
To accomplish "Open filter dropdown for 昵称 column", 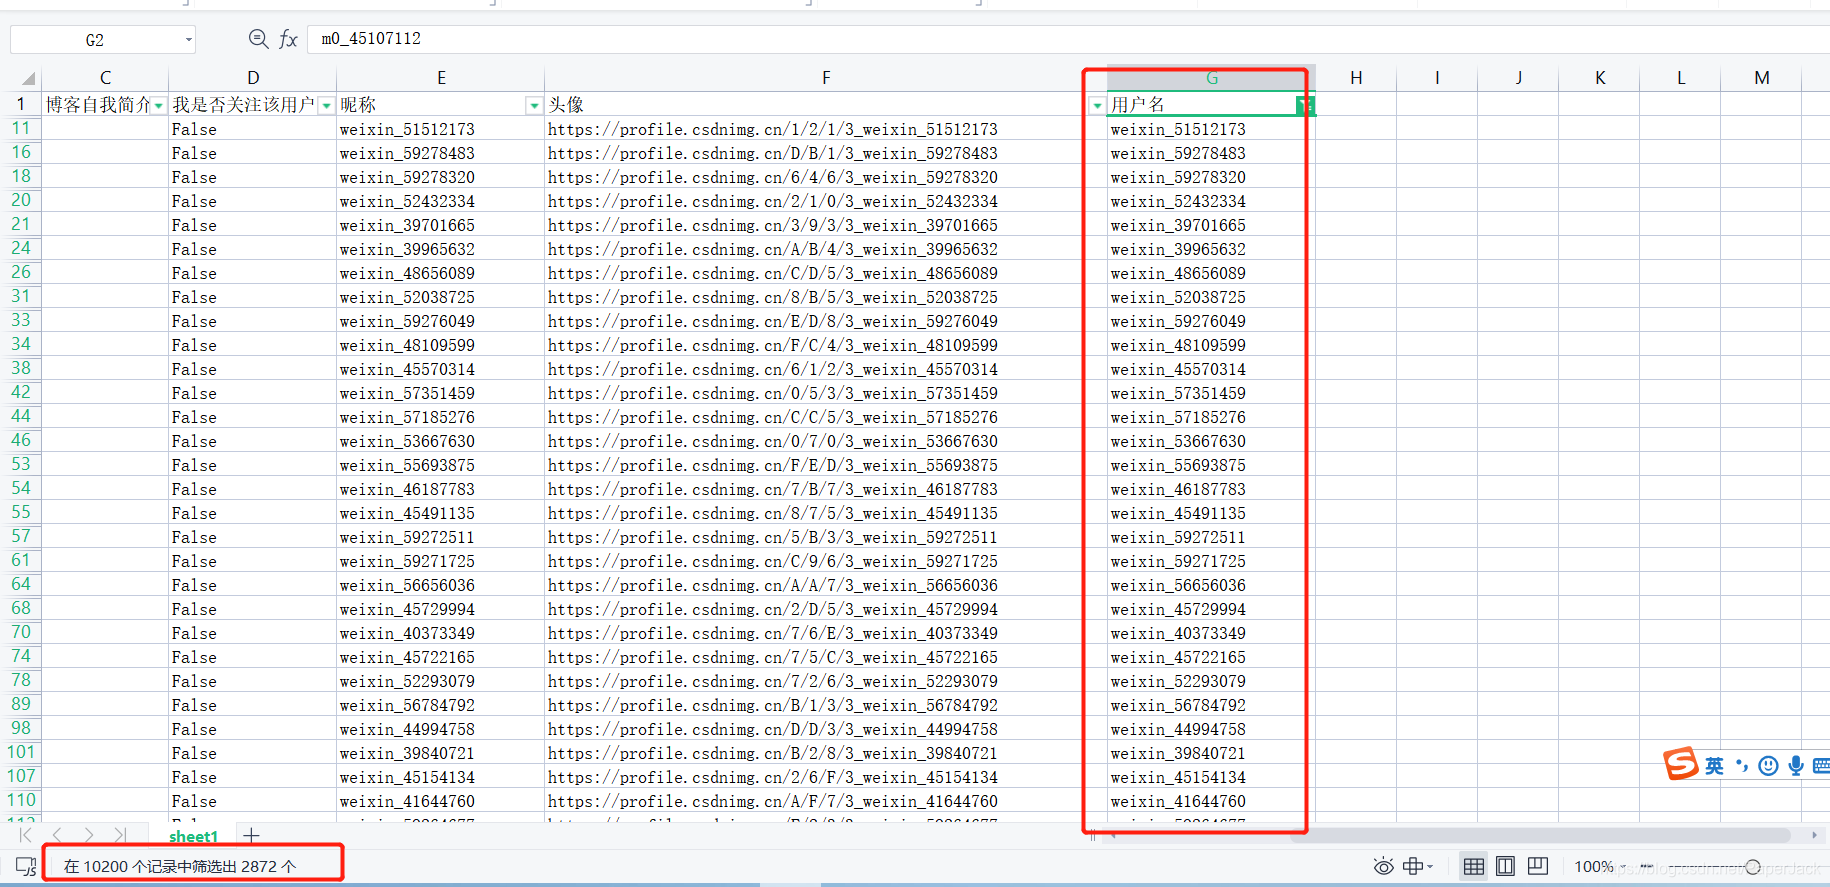I will click(x=534, y=105).
